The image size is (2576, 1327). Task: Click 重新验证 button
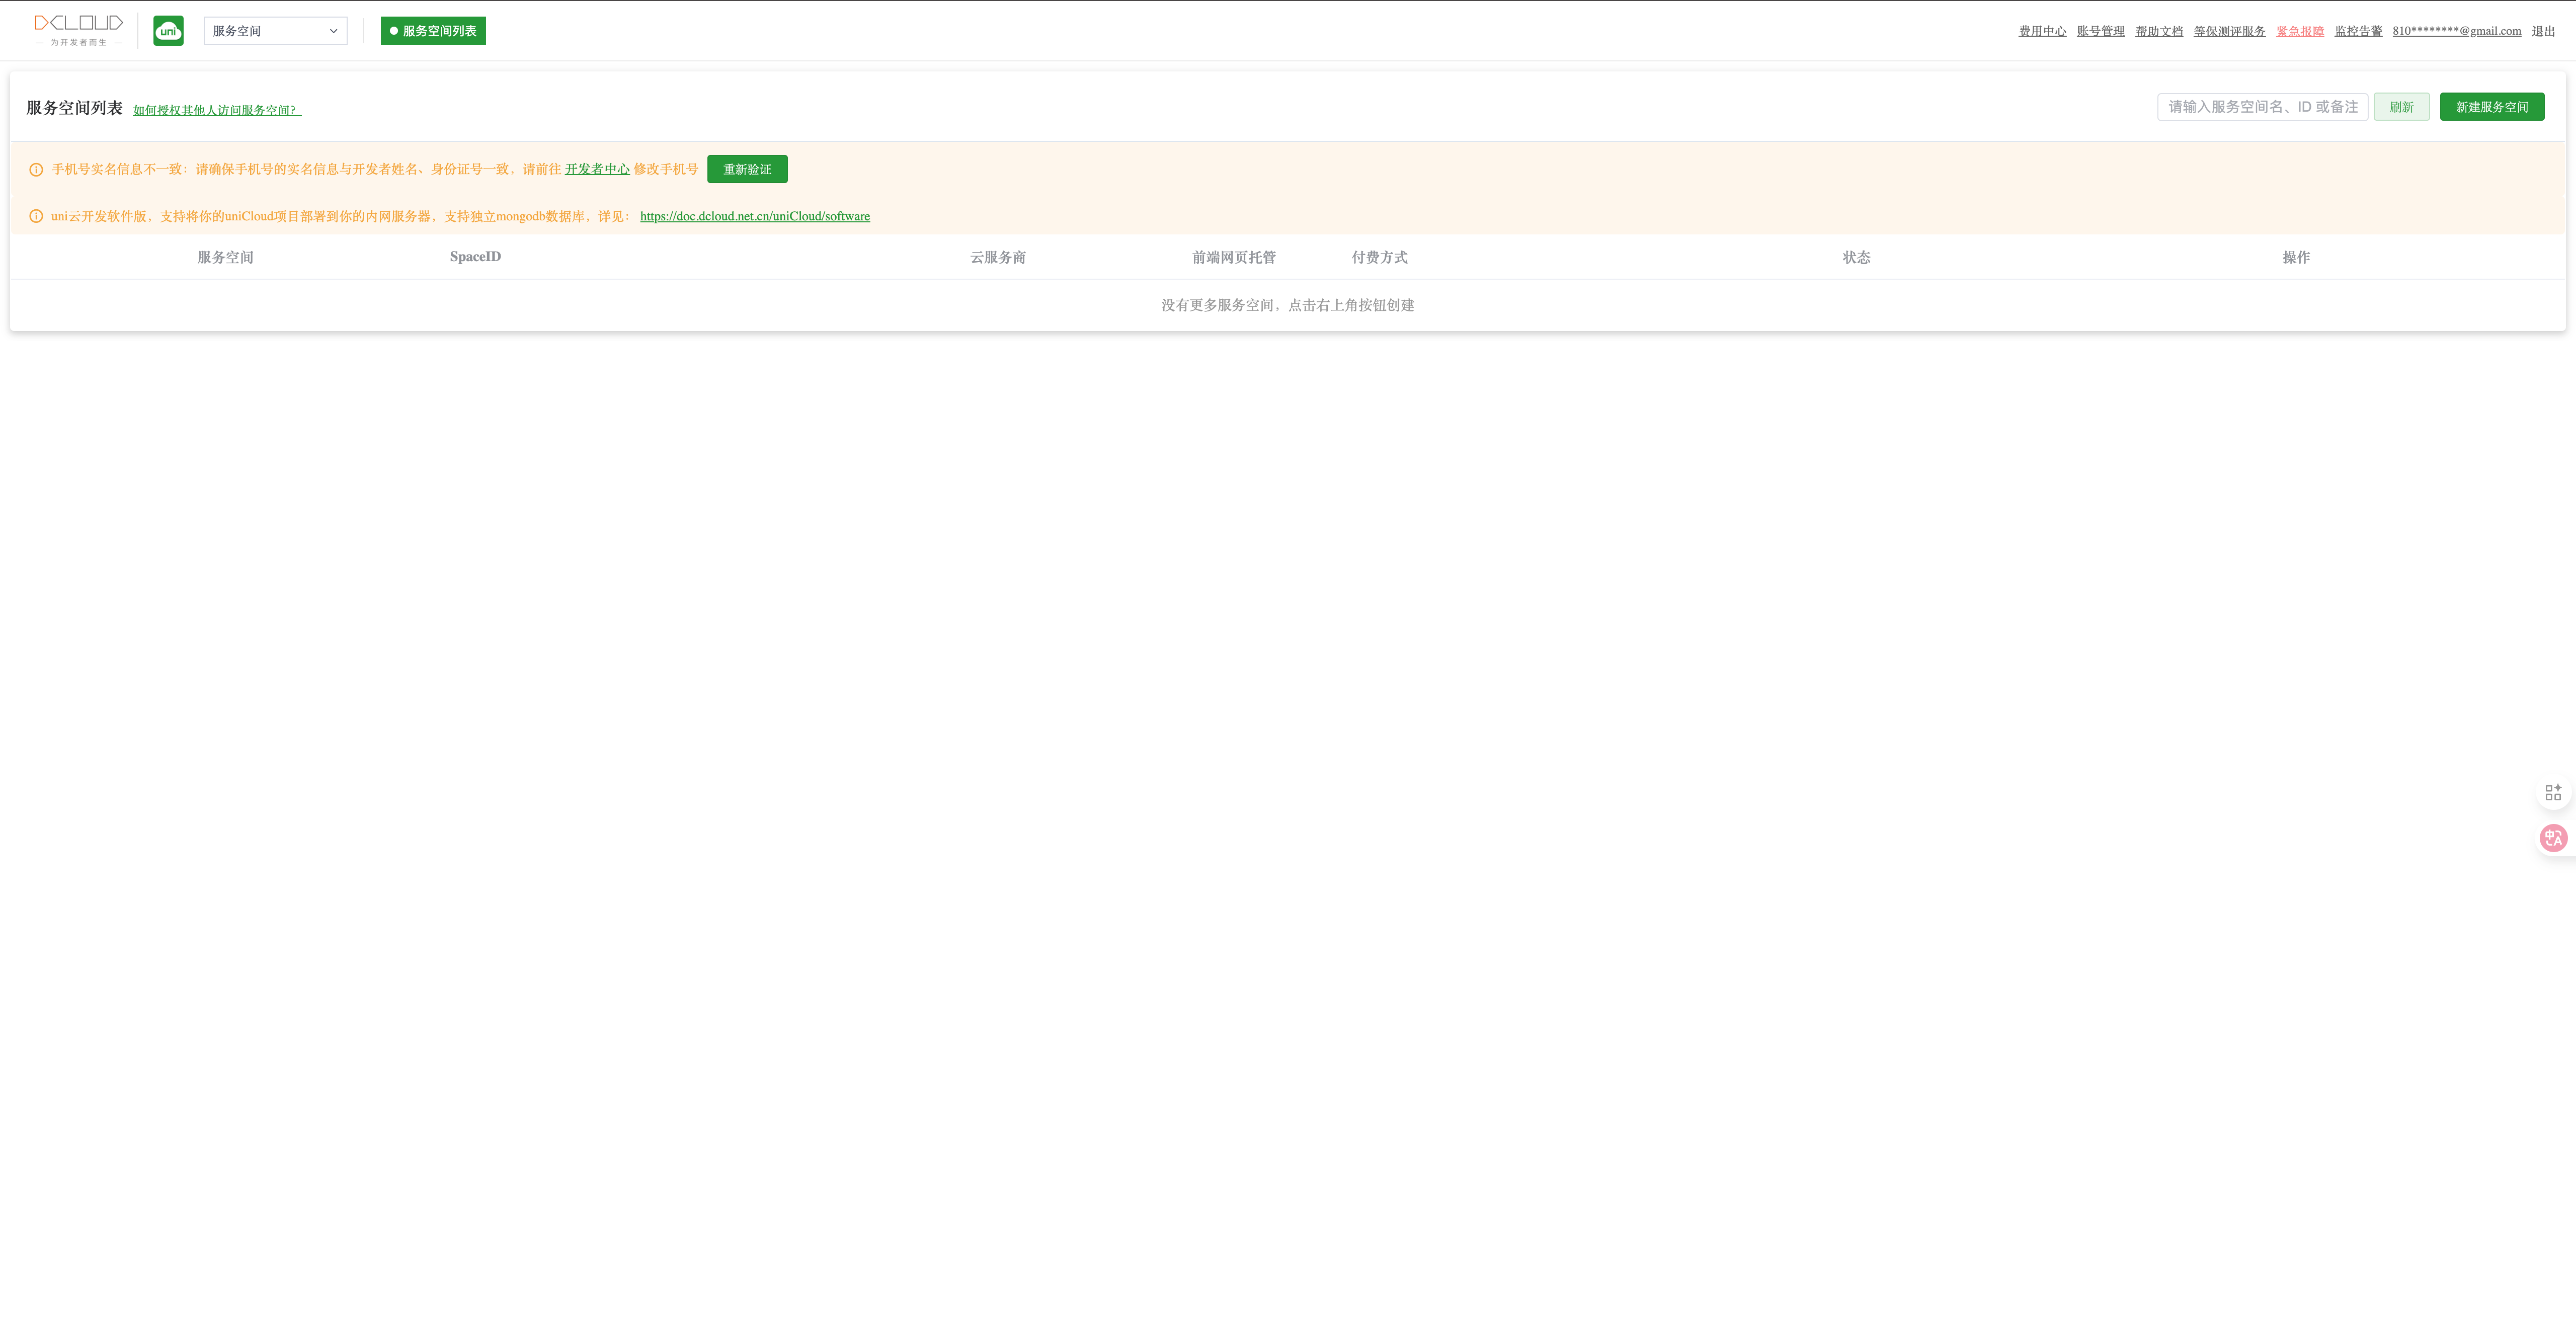[747, 169]
